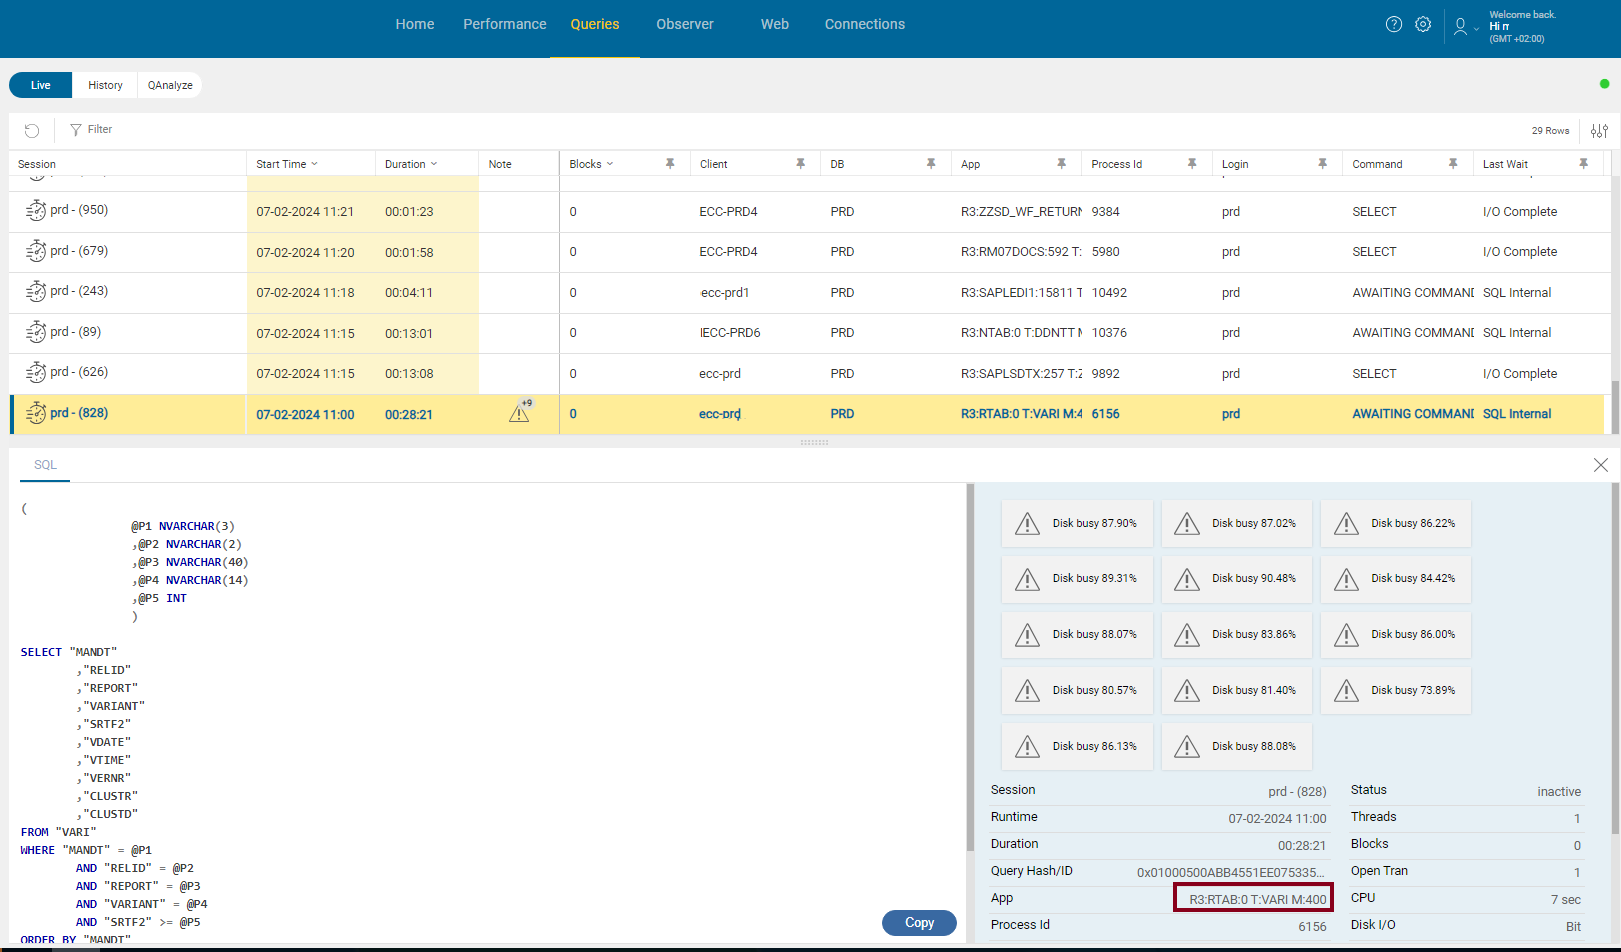
Task: Open the +9 warning note on prd - (828)
Action: pos(520,411)
